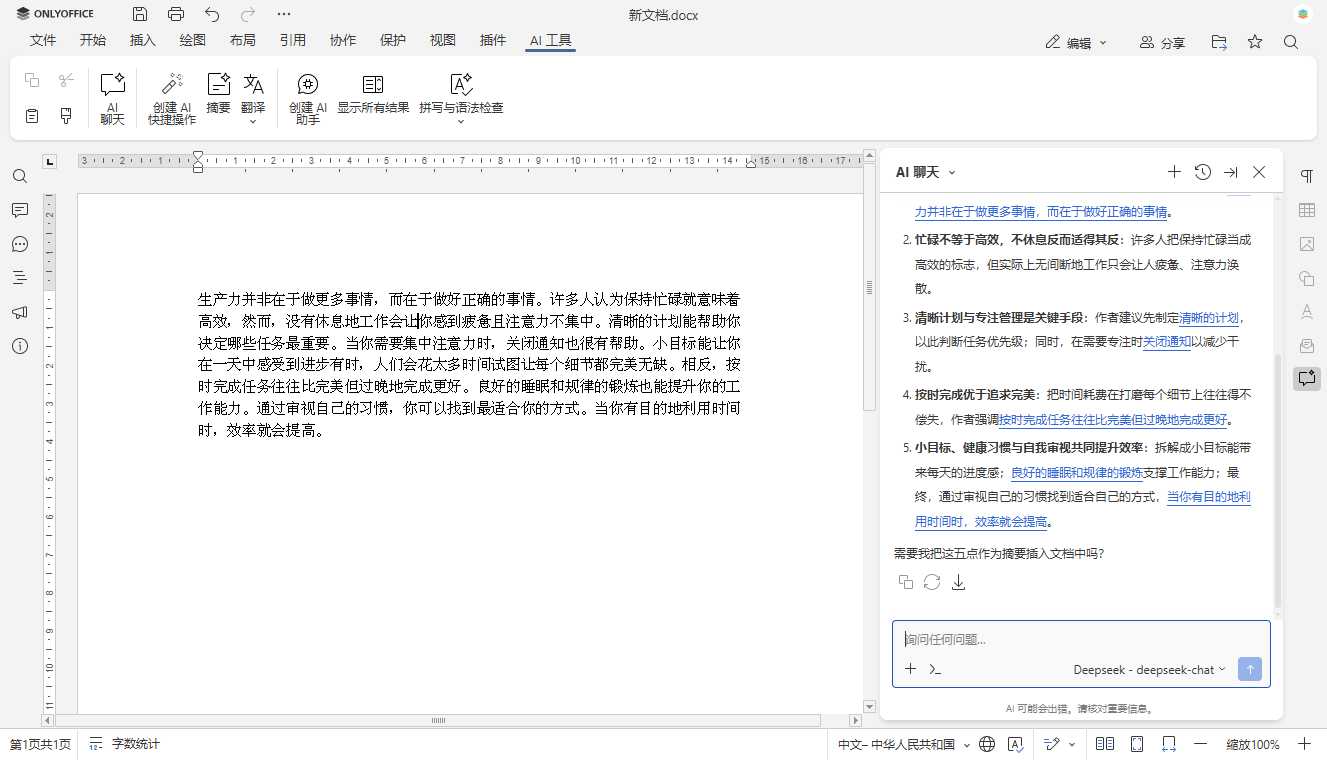Open 中文- 中华人民共和国 language selector
Image resolution: width=1327 pixels, height=760 pixels.
(904, 744)
